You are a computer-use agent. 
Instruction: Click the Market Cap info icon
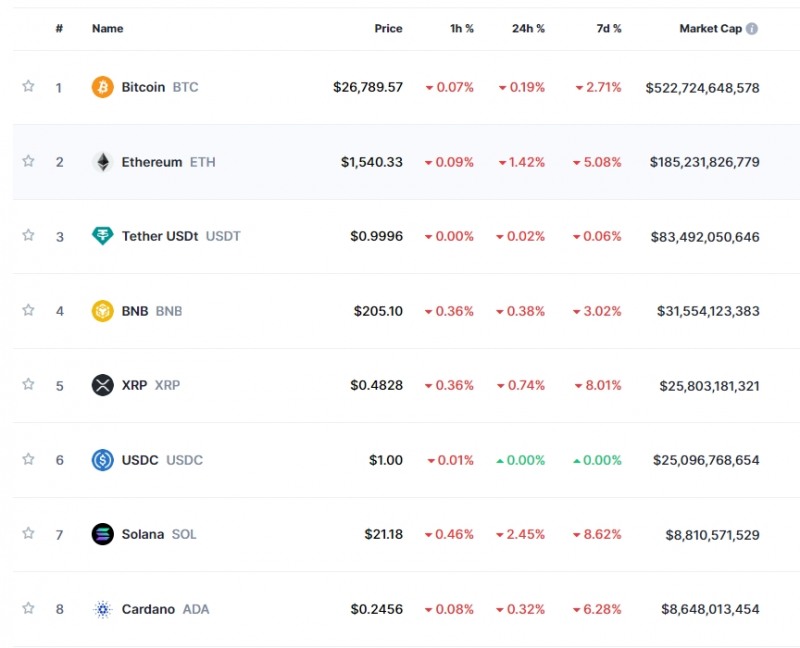[x=752, y=29]
